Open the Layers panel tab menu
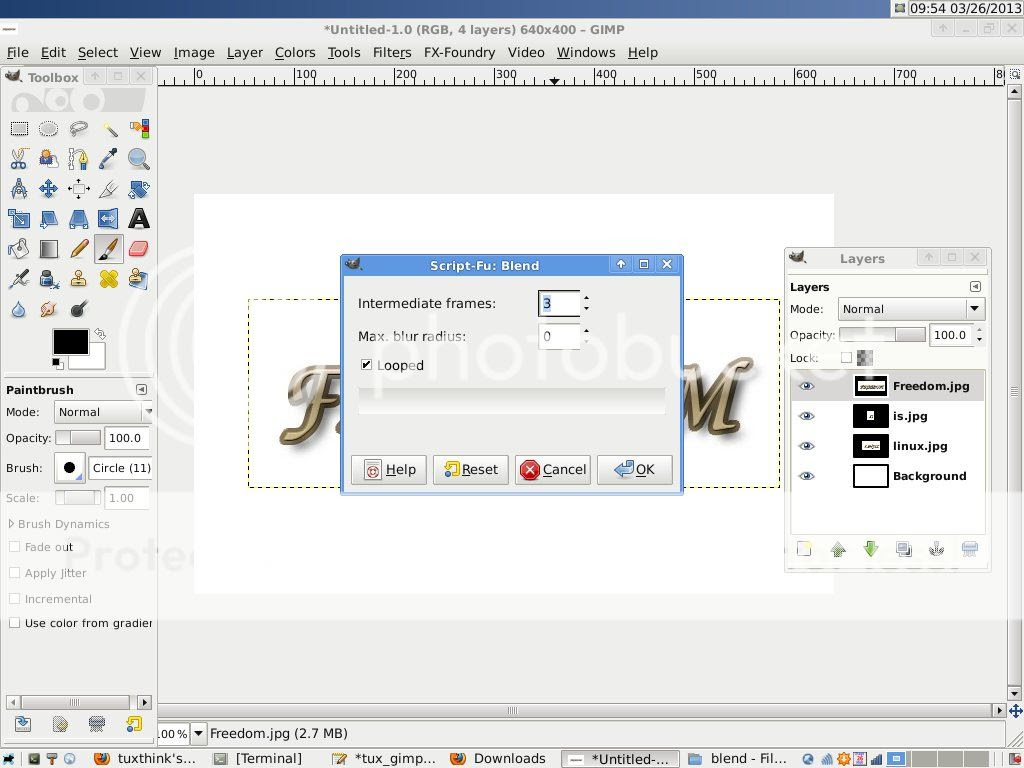Screen dimensions: 1024x768 (x=975, y=287)
